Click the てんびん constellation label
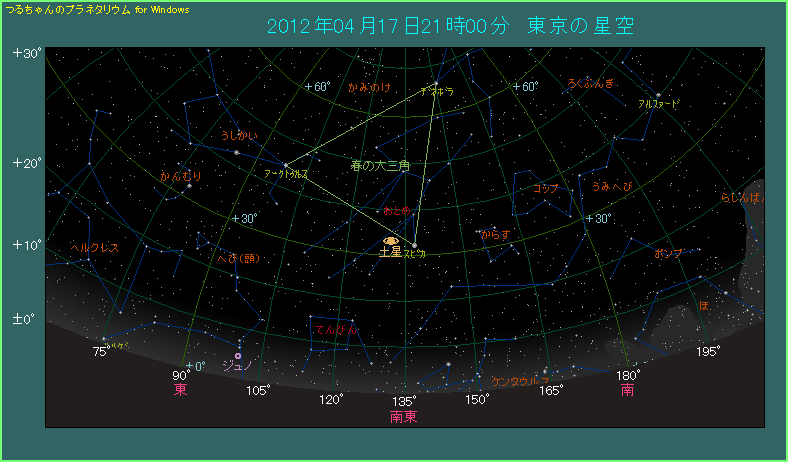This screenshot has height=462, width=788. [x=335, y=329]
